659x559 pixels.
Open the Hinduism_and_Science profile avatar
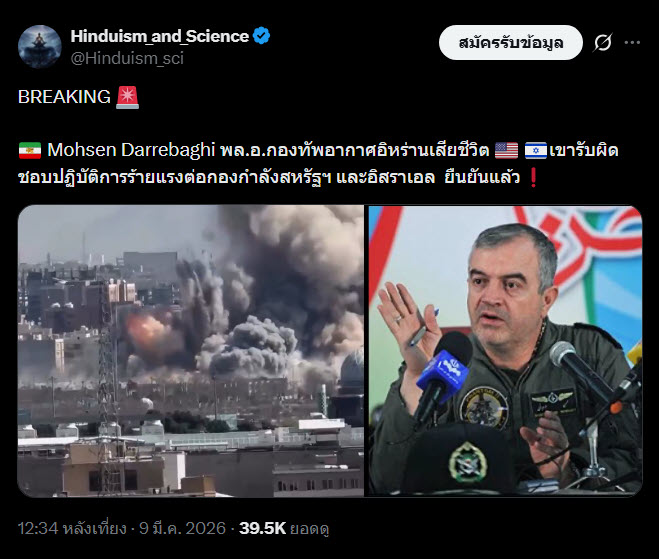(x=40, y=47)
